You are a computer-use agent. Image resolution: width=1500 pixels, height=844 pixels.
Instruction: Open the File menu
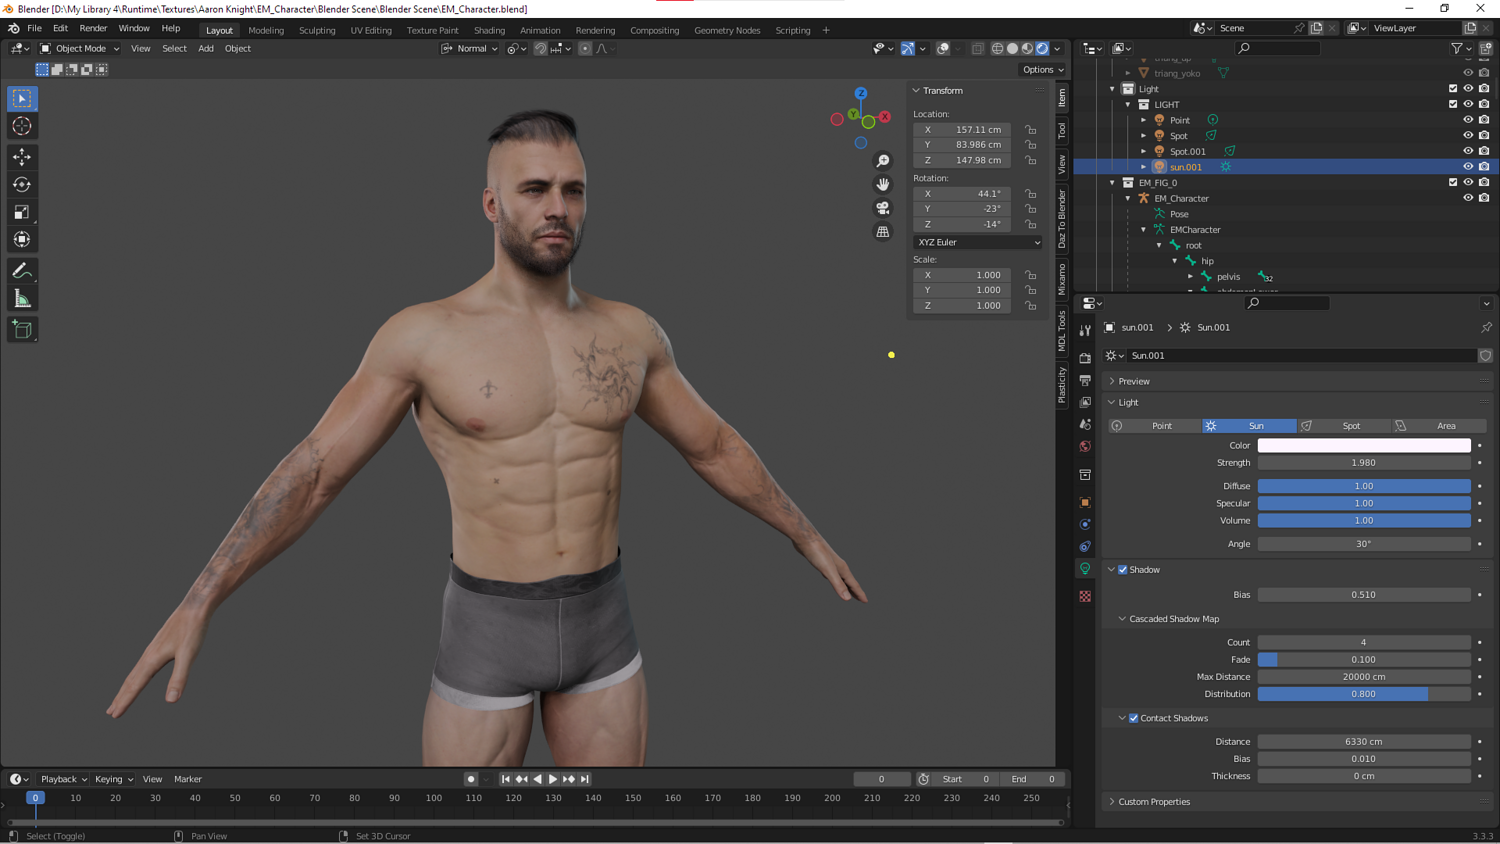click(x=34, y=29)
